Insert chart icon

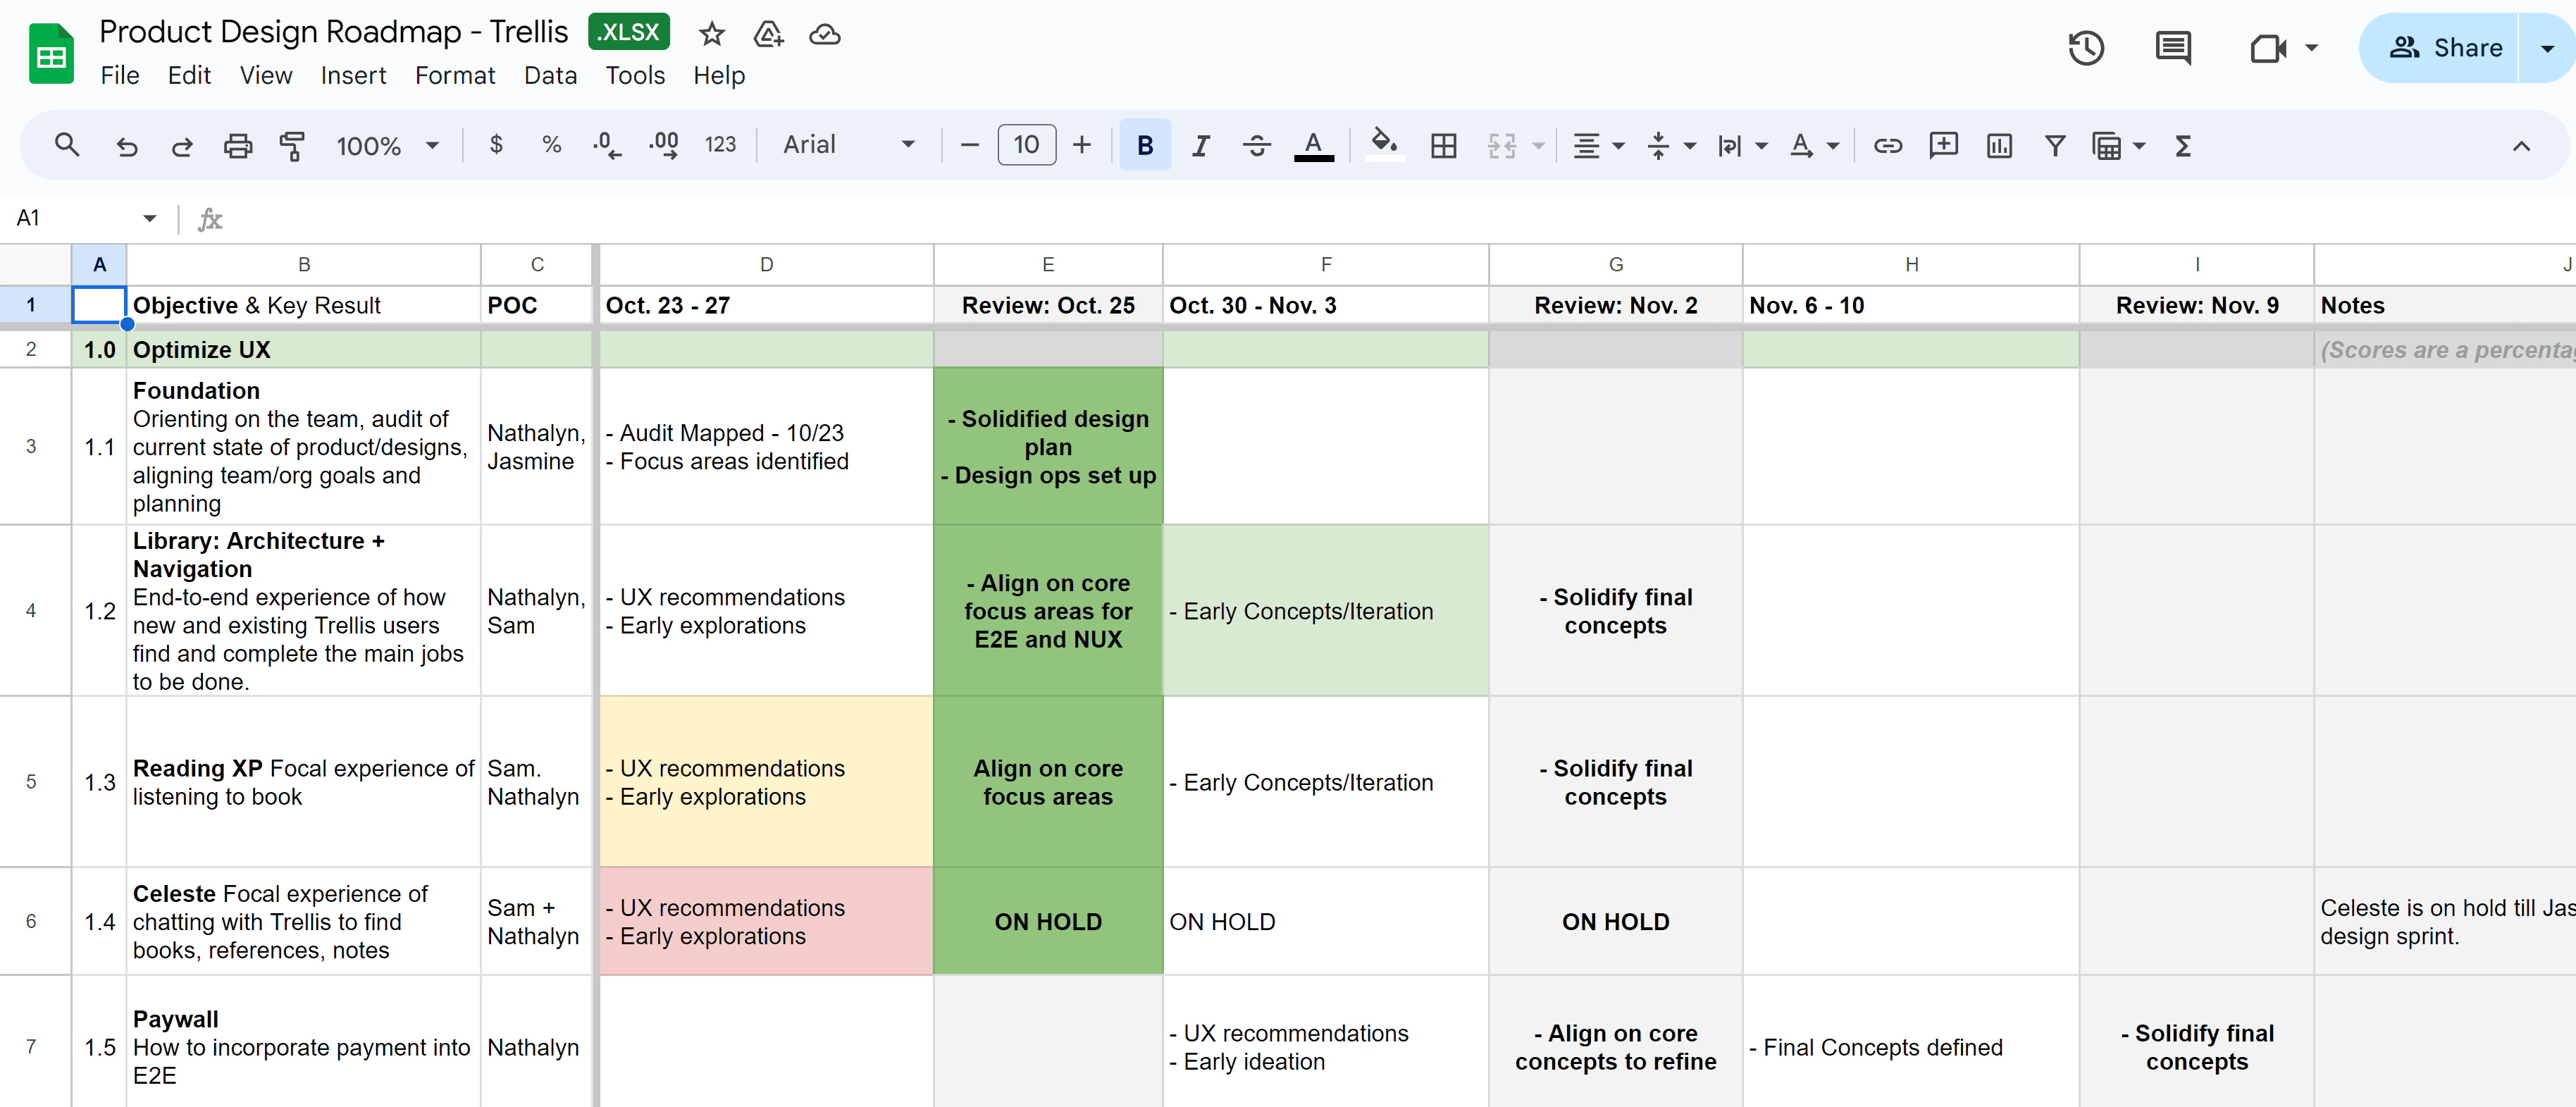point(1999,146)
